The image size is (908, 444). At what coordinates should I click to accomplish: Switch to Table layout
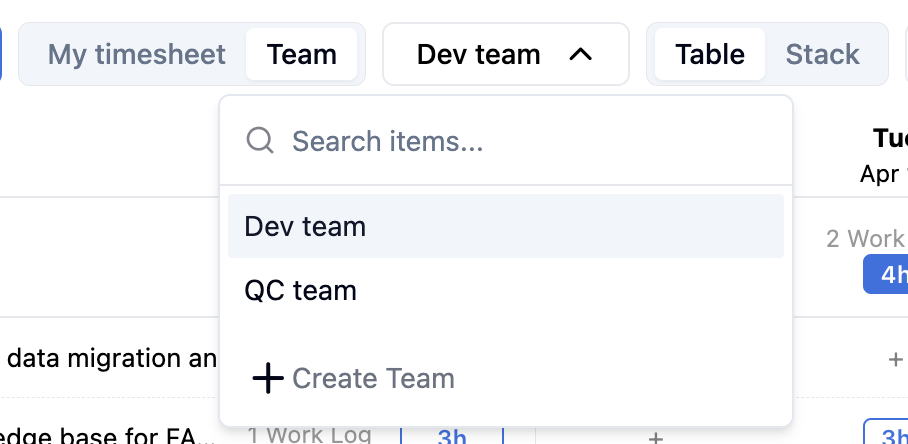710,54
